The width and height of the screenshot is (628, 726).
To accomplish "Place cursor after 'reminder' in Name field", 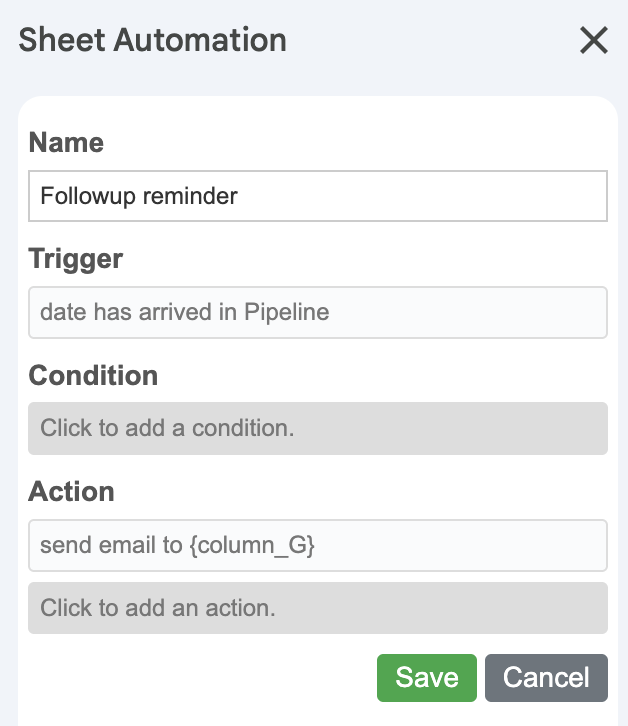I will click(240, 196).
